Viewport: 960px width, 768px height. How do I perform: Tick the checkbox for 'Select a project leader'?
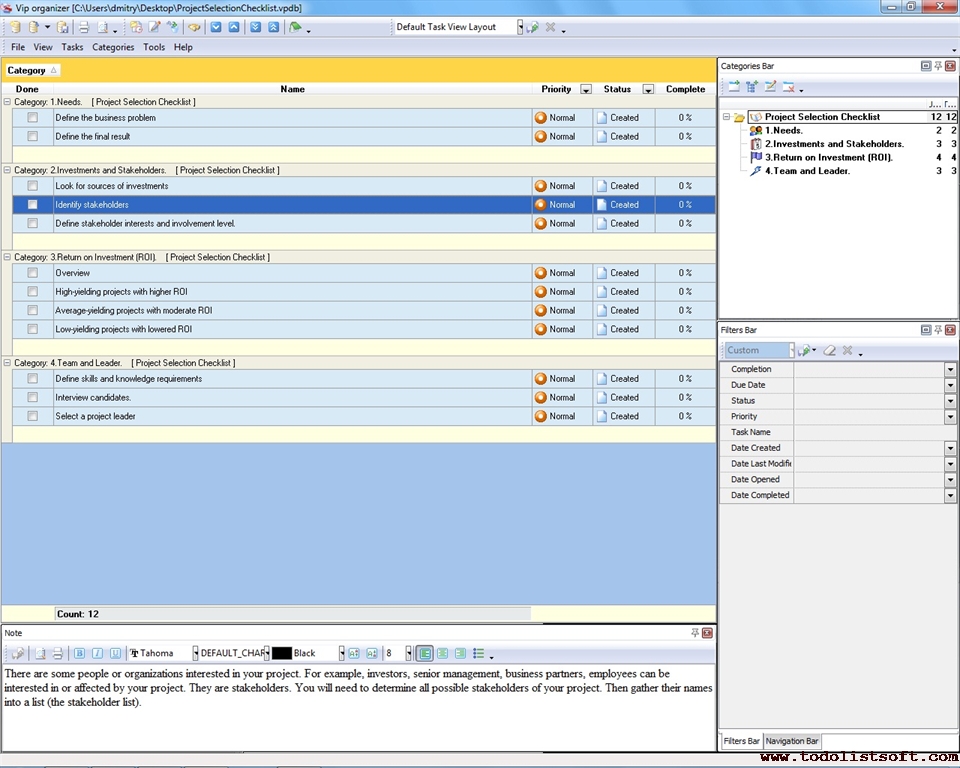coord(33,416)
